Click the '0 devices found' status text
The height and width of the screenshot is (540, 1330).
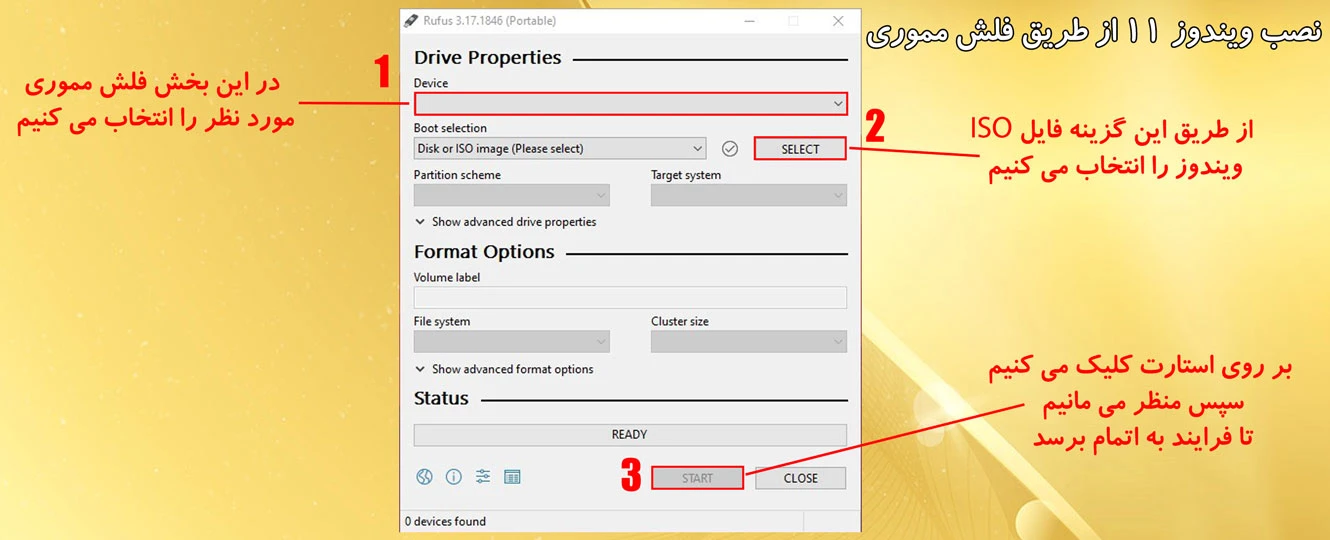tap(445, 521)
